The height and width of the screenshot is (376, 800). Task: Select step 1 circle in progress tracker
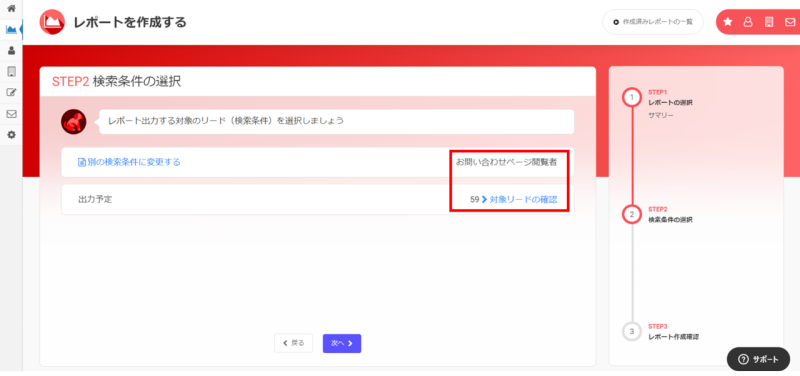click(x=632, y=97)
